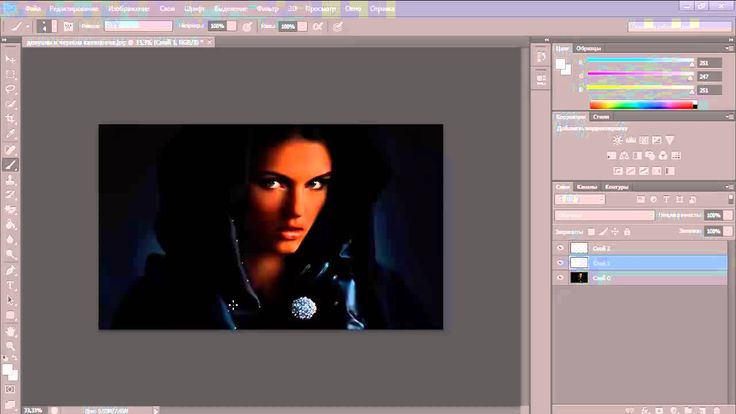Open the Layers panel menu
This screenshot has width=736, height=414.
point(729,187)
